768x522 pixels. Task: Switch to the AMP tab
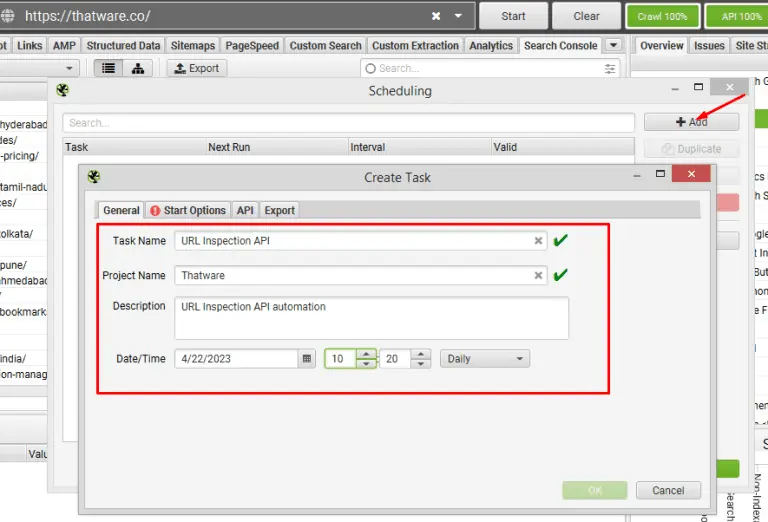(64, 46)
